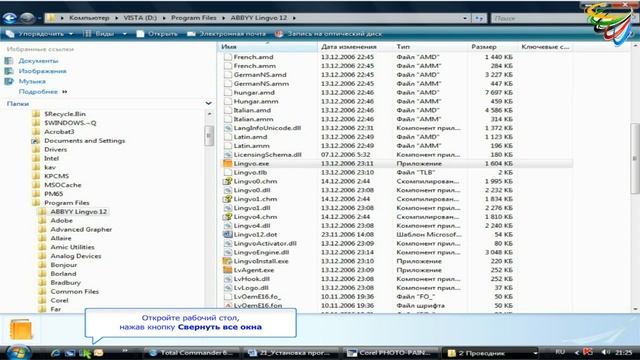Click the file list vertical scrollbar thumb

click(635, 157)
